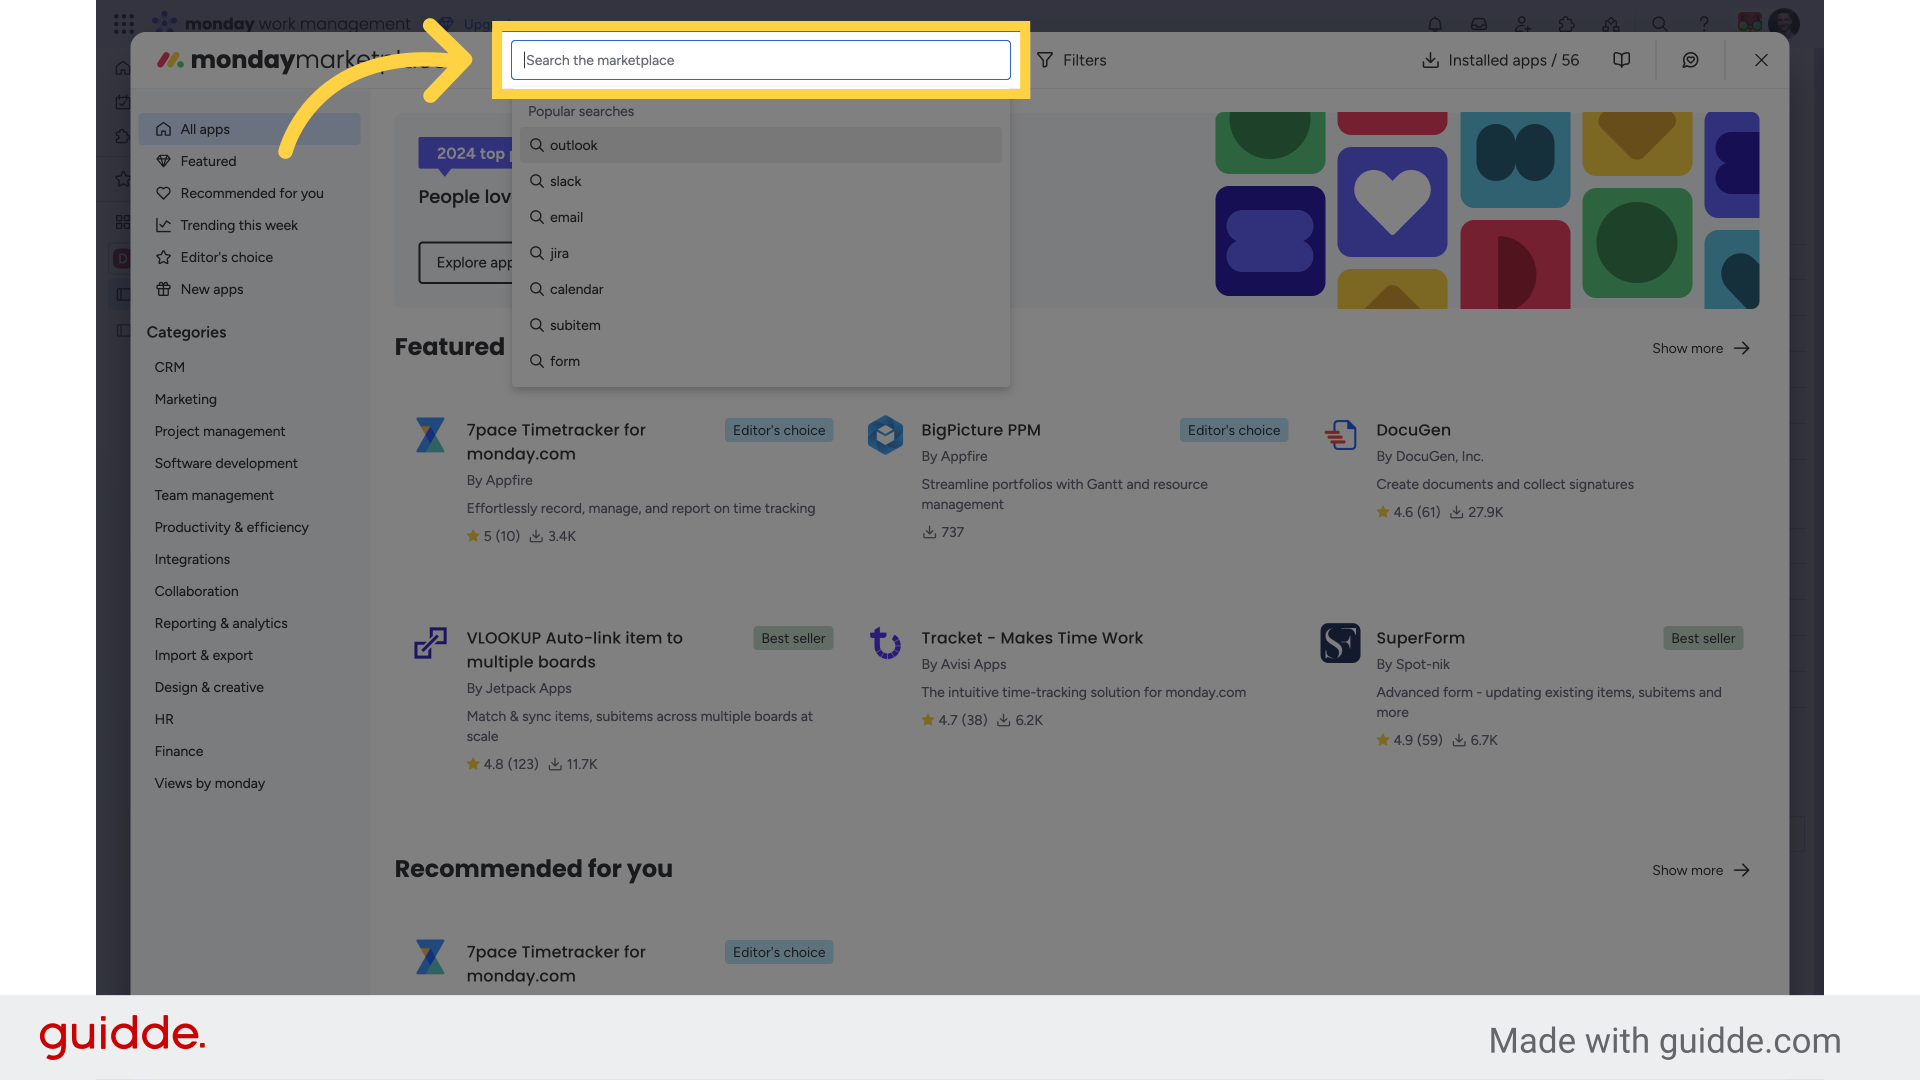Viewport: 1920px width, 1080px height.
Task: Click the Best seller badge on SuperForm
Action: [1703, 638]
